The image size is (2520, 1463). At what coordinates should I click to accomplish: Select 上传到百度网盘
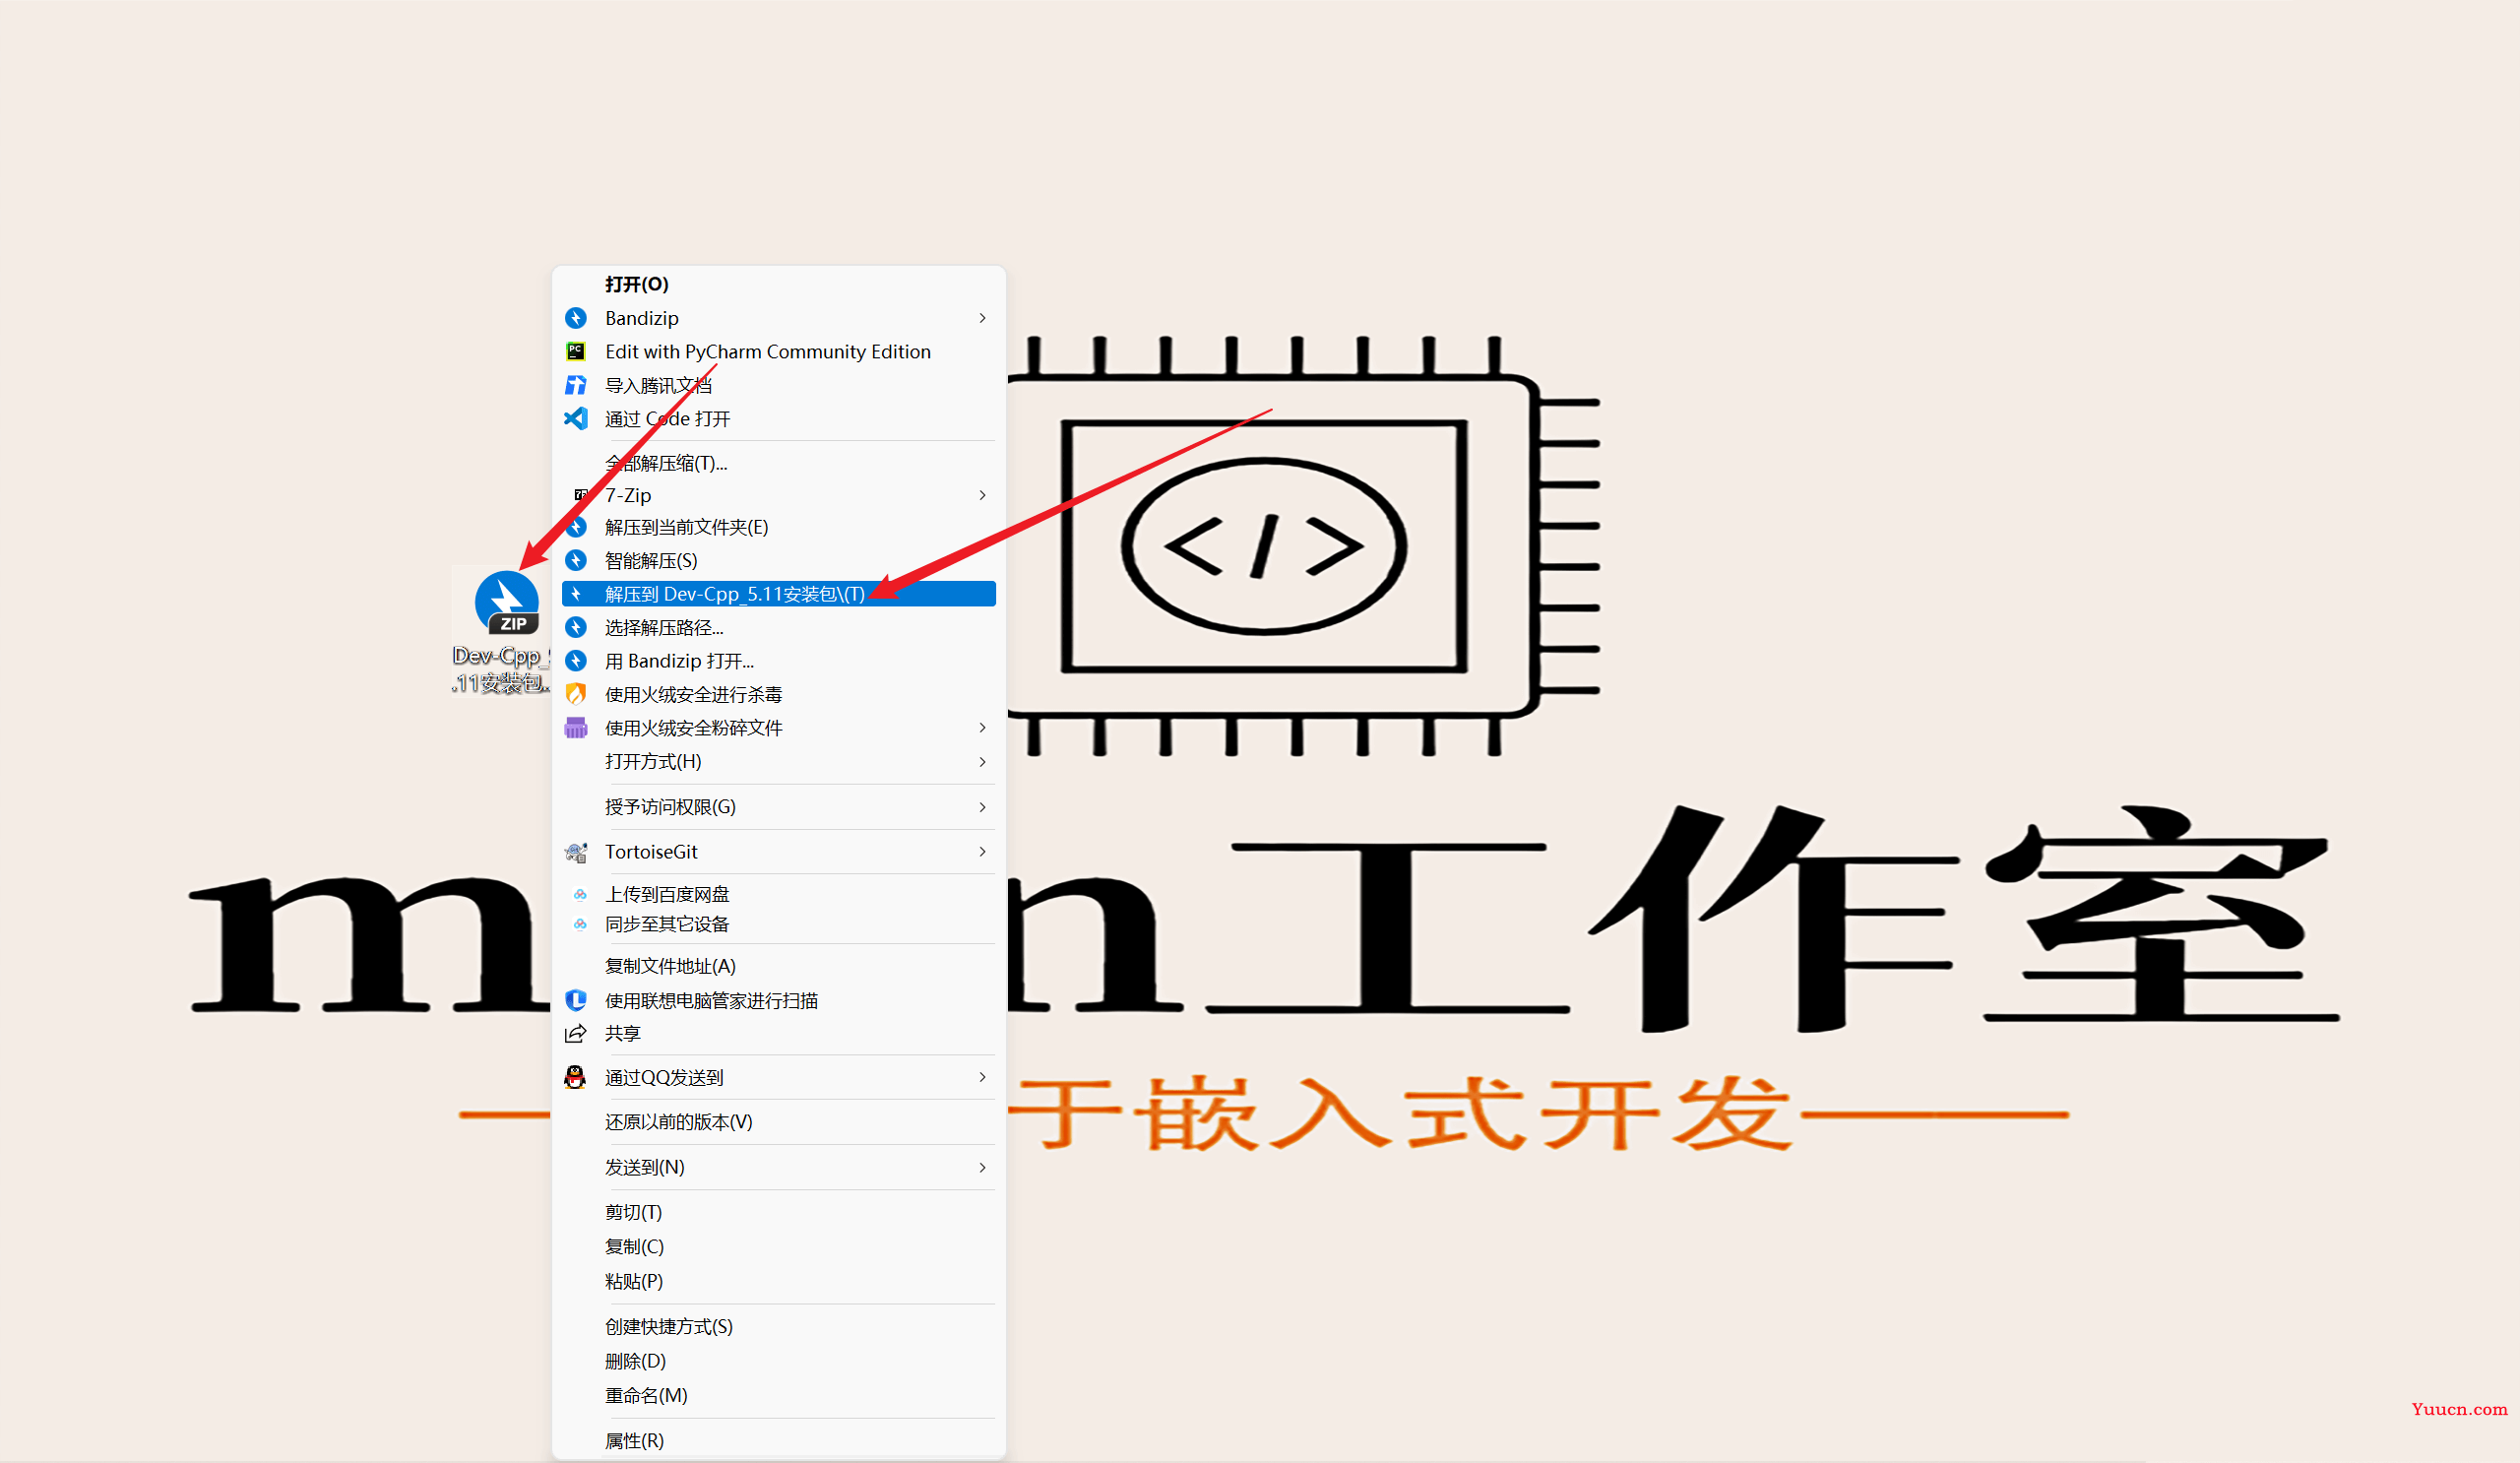779,894
